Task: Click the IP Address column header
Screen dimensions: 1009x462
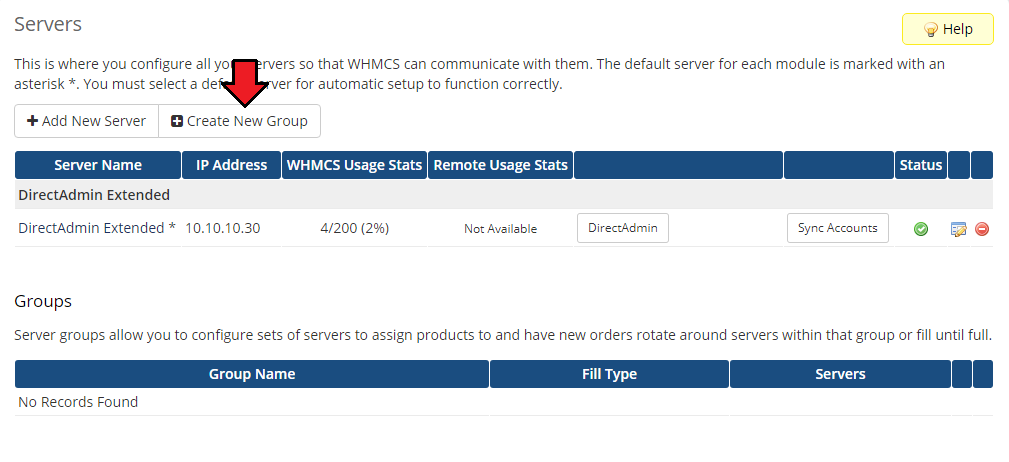Action: point(232,165)
